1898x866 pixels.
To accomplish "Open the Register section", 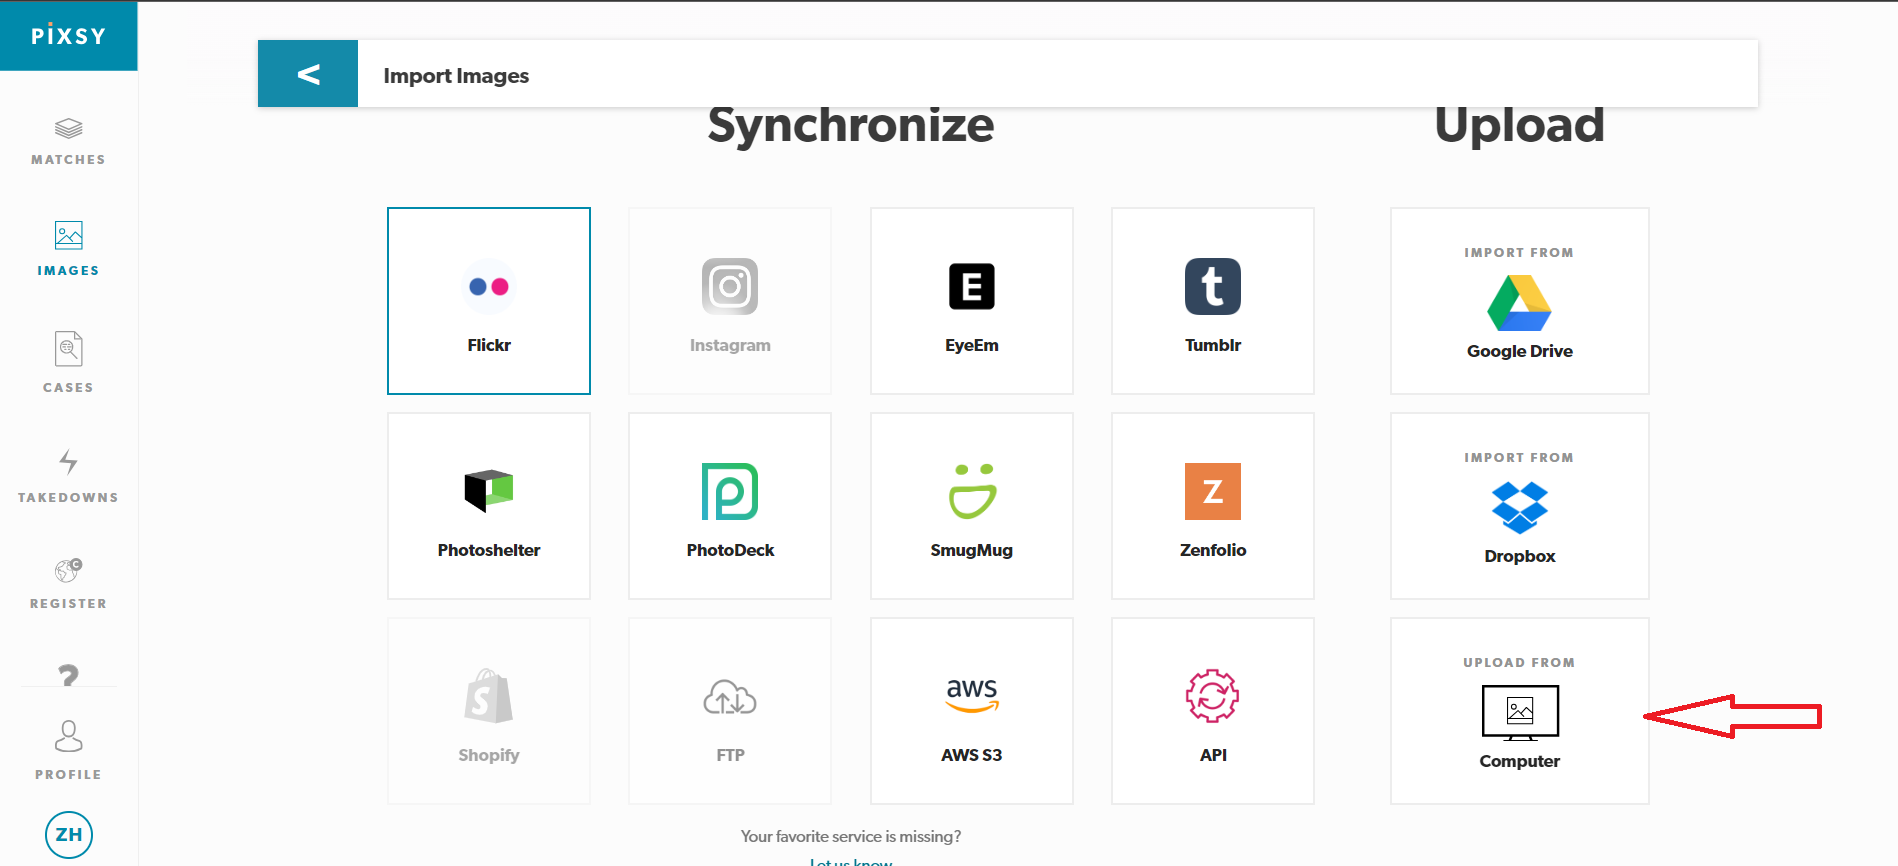I will coord(68,584).
